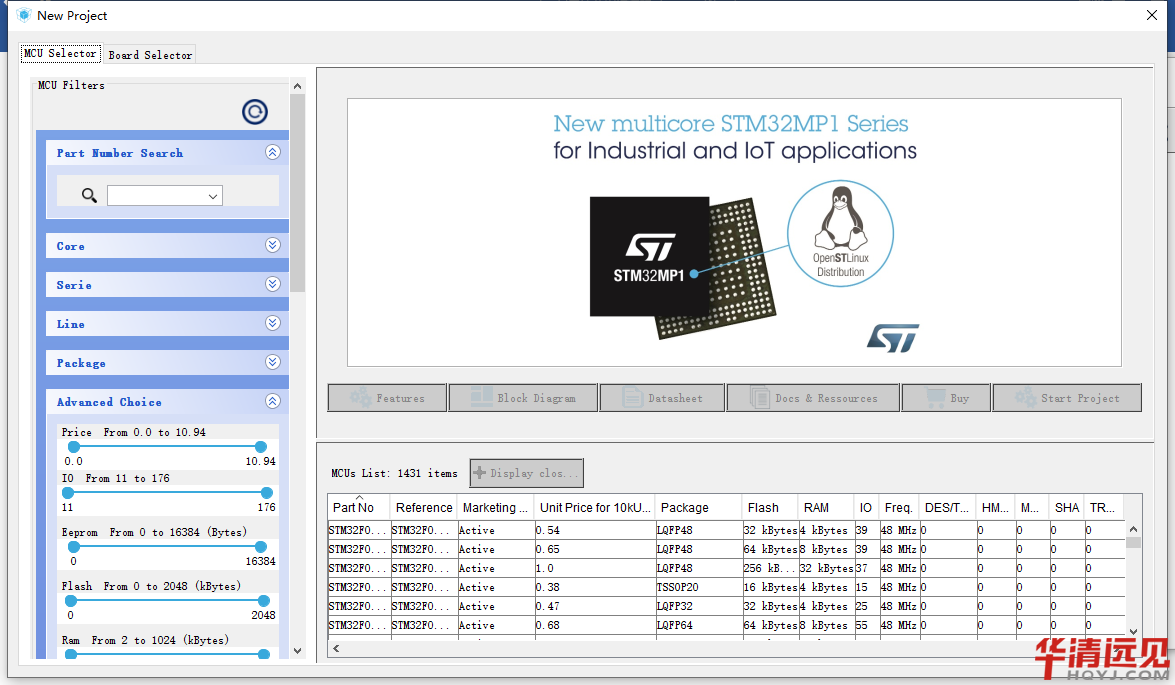Switch to the Board Selector tab
This screenshot has height=685, width=1175.
pyautogui.click(x=150, y=55)
